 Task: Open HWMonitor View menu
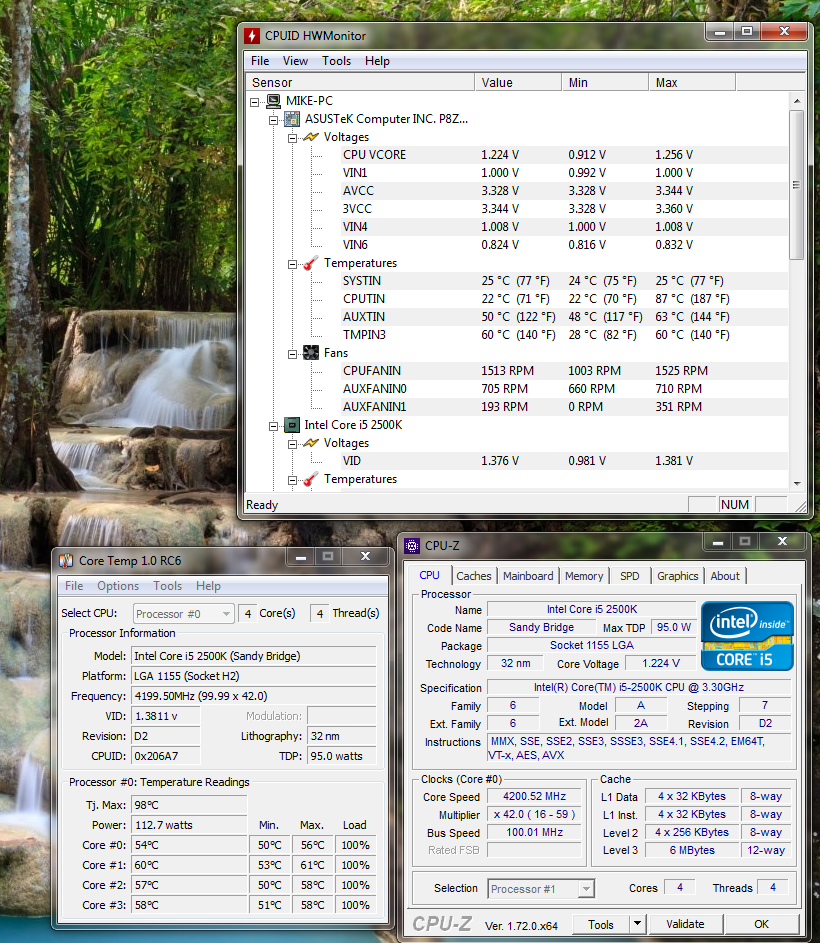click(295, 61)
